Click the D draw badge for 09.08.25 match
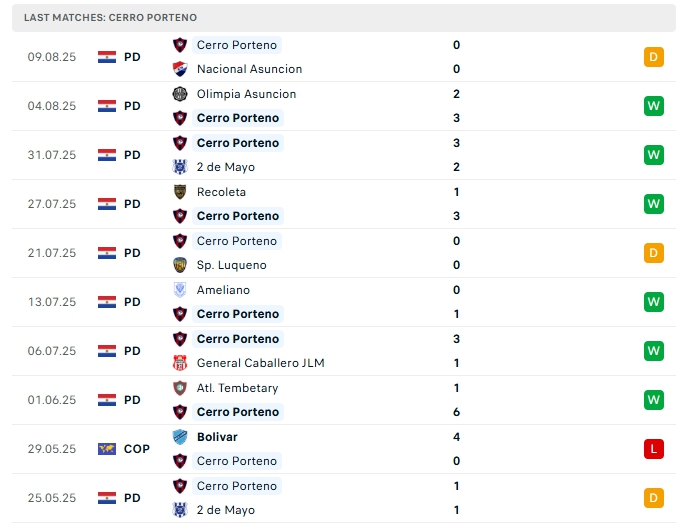The width and height of the screenshot is (686, 525). (x=654, y=57)
